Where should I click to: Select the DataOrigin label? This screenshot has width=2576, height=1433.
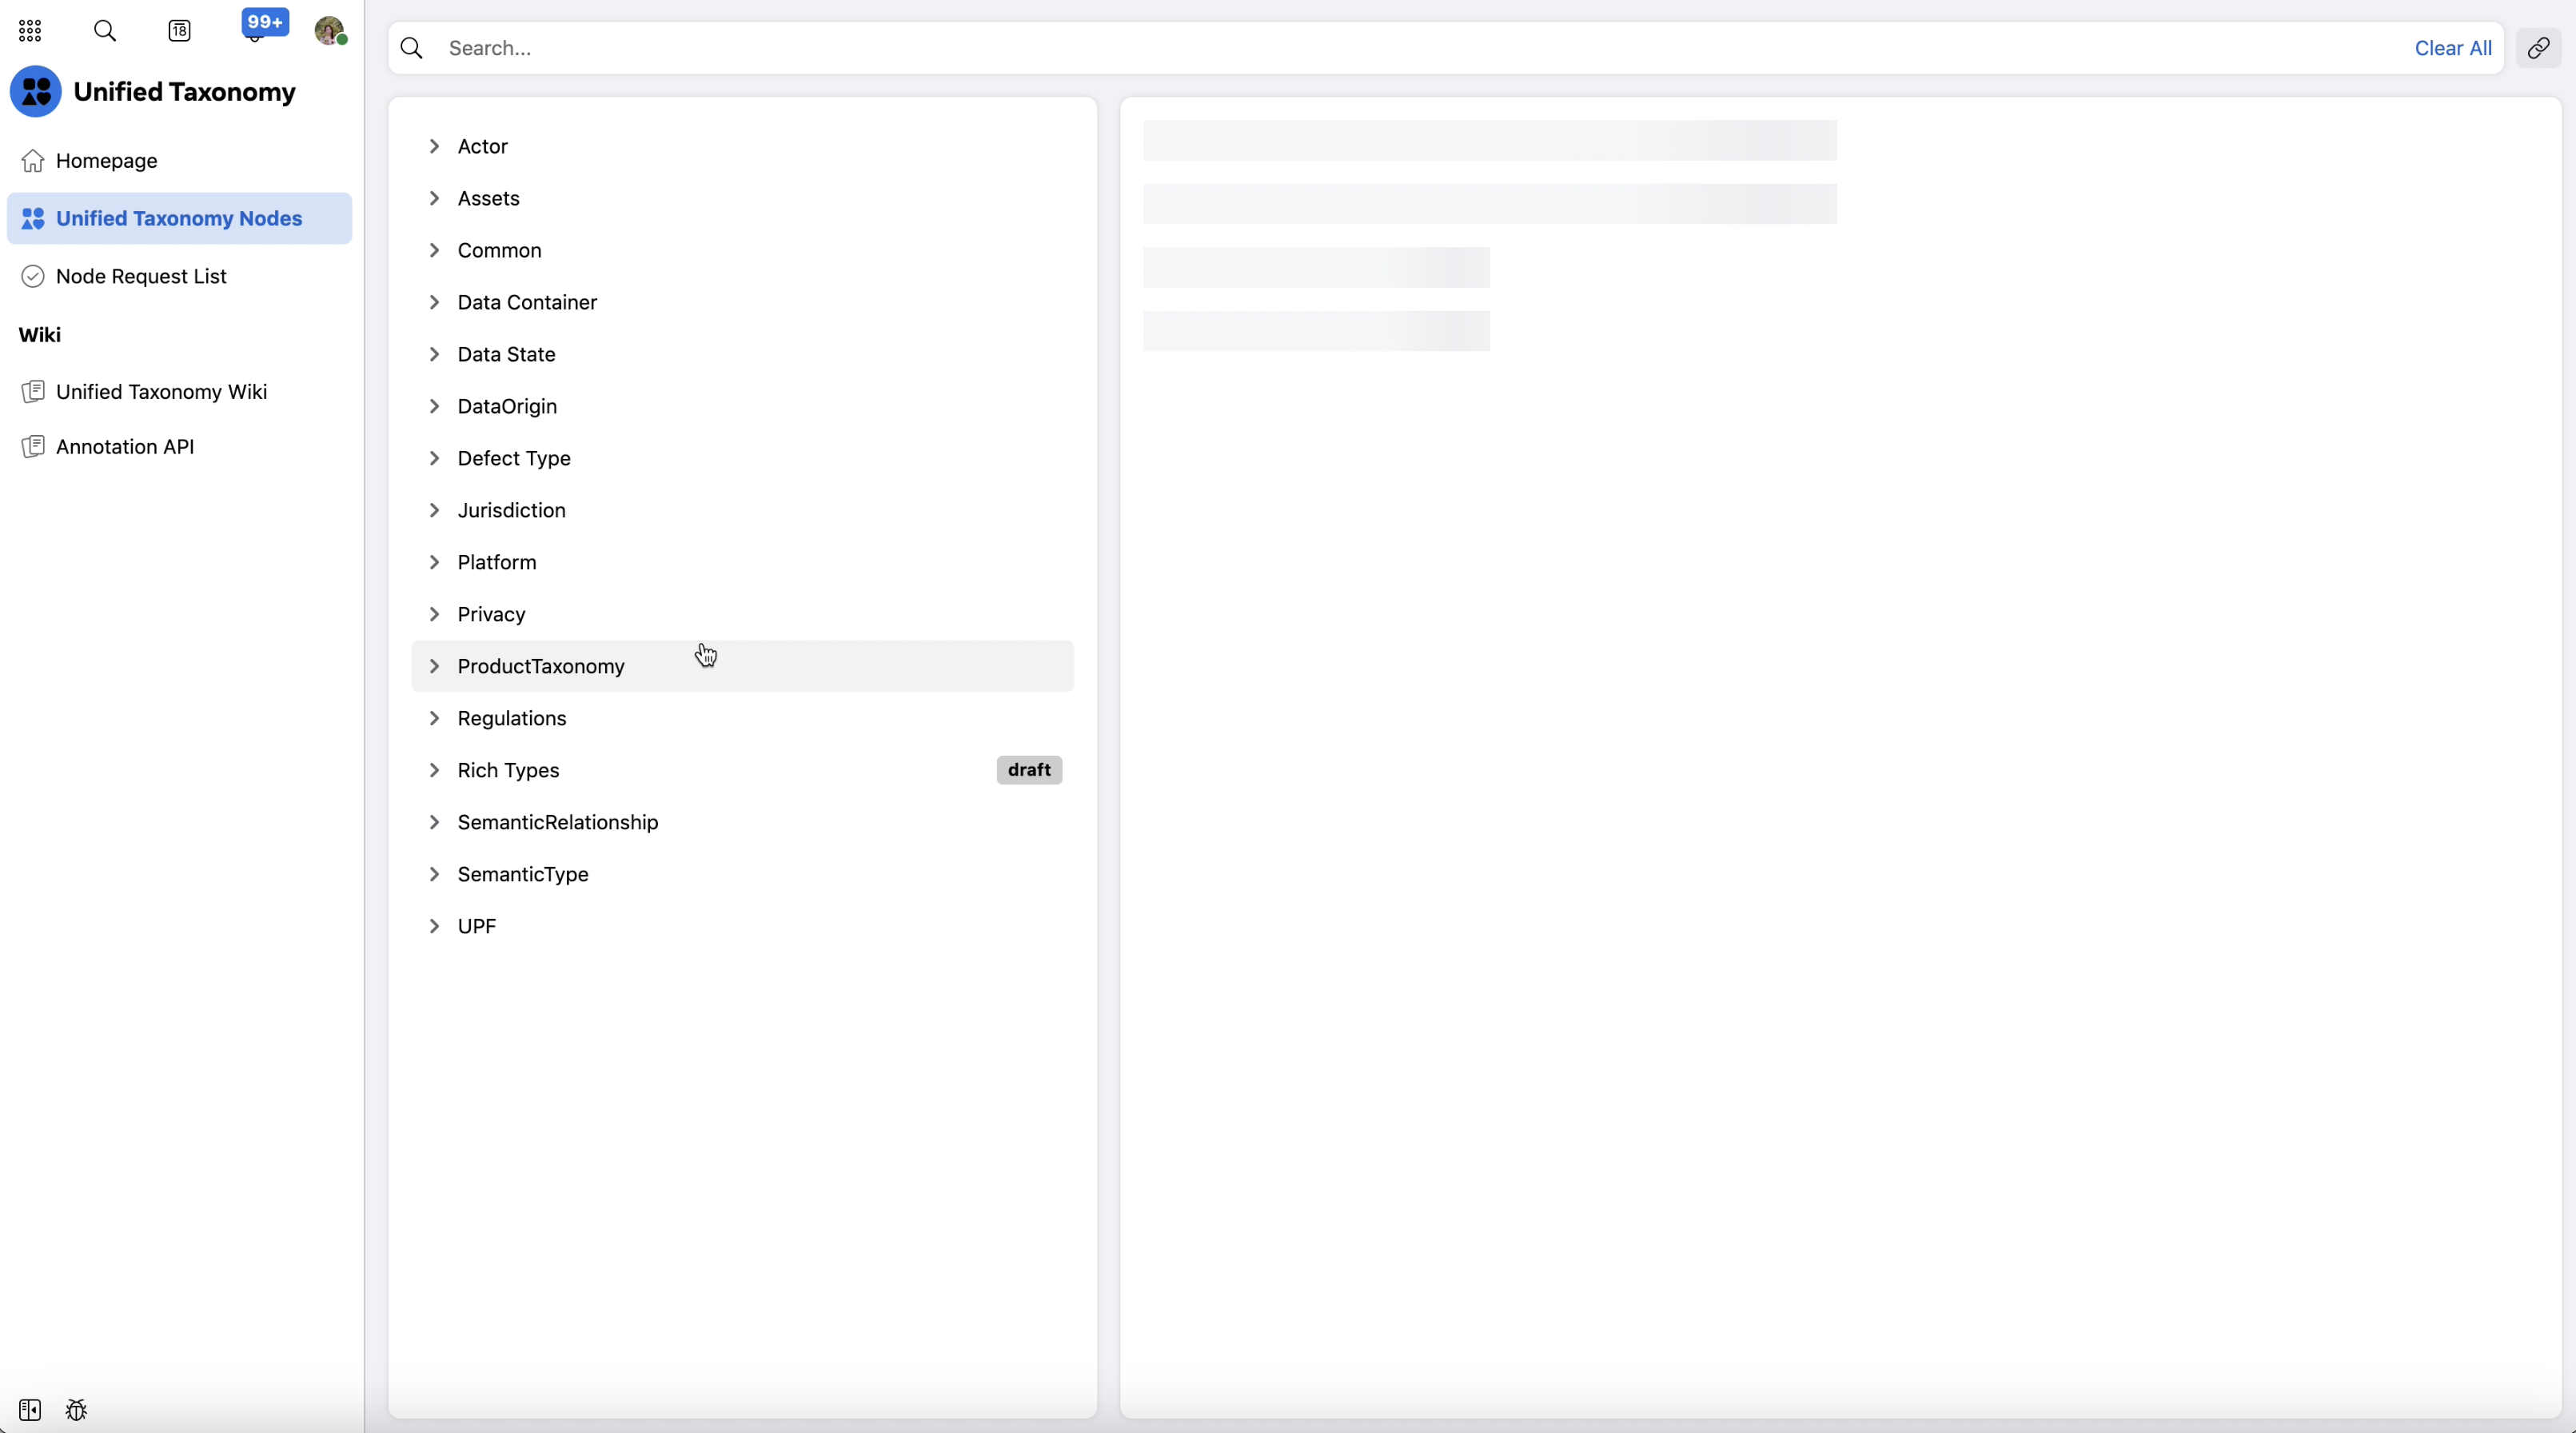point(507,406)
